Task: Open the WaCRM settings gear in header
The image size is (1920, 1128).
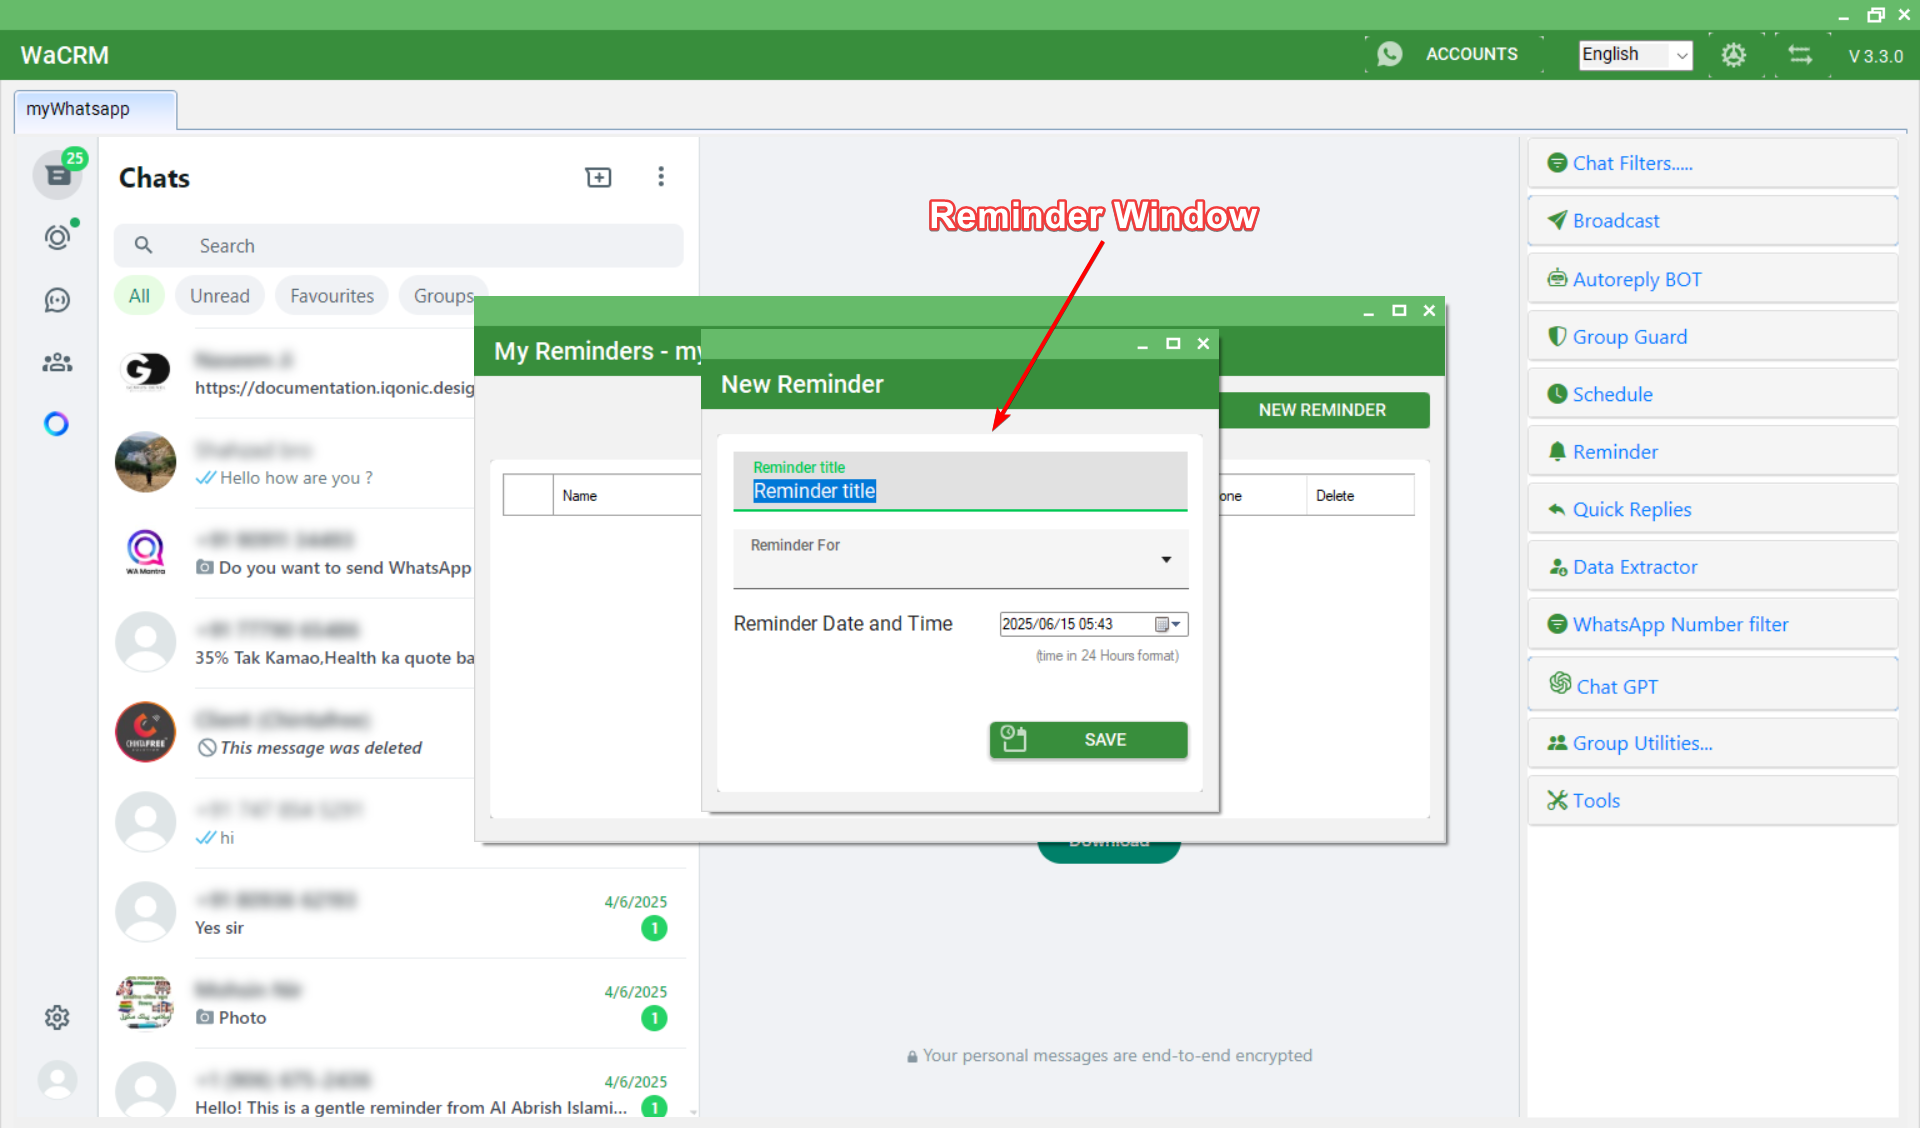Action: click(1733, 55)
